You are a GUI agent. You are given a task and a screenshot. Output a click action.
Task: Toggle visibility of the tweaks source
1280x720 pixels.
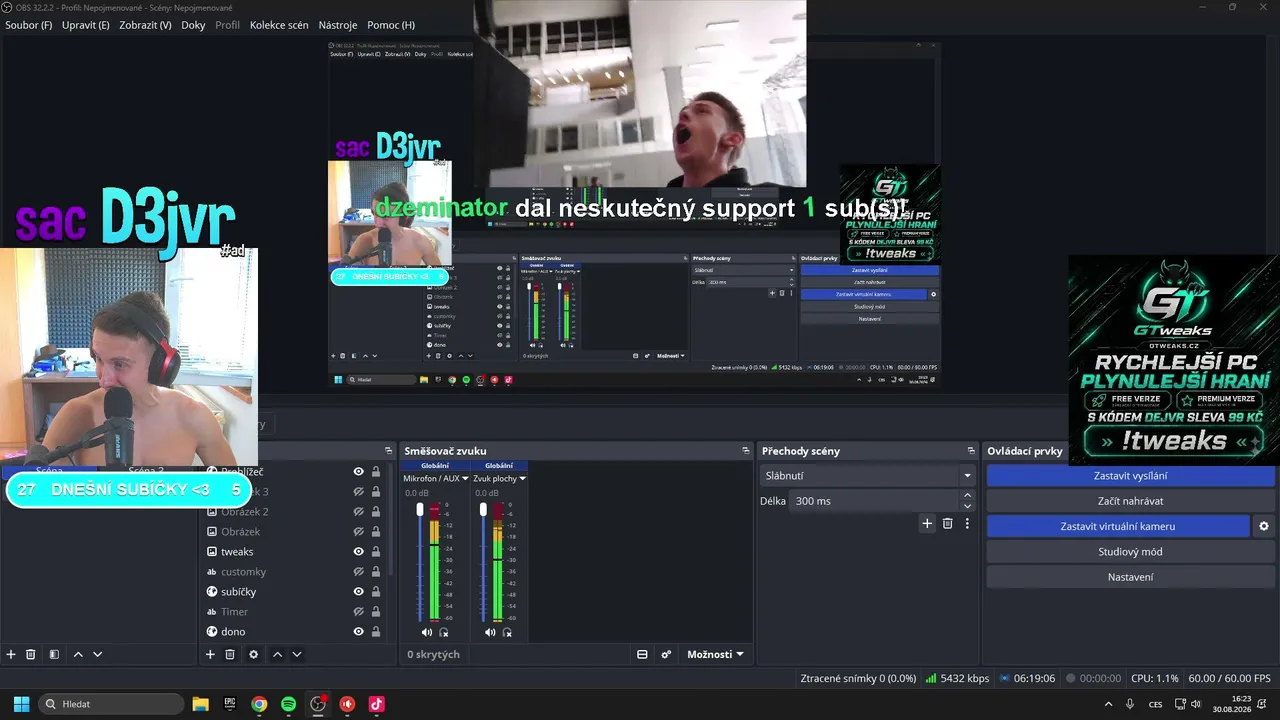tap(358, 552)
